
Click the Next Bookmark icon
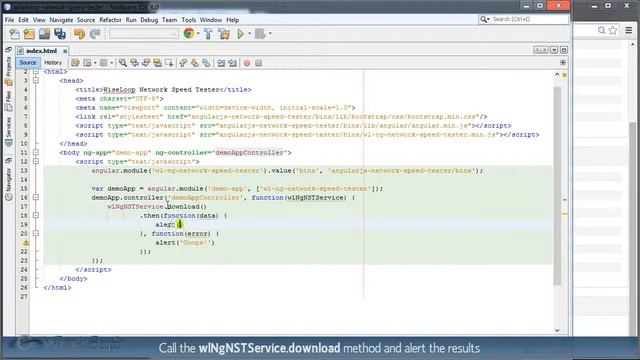click(195, 63)
